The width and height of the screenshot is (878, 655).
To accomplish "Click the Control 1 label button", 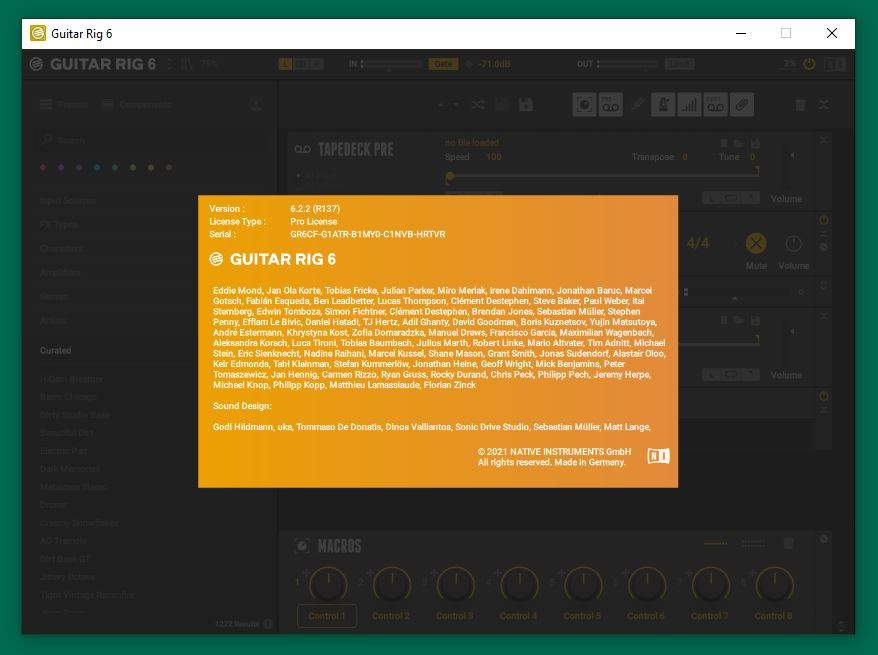I will [x=327, y=616].
